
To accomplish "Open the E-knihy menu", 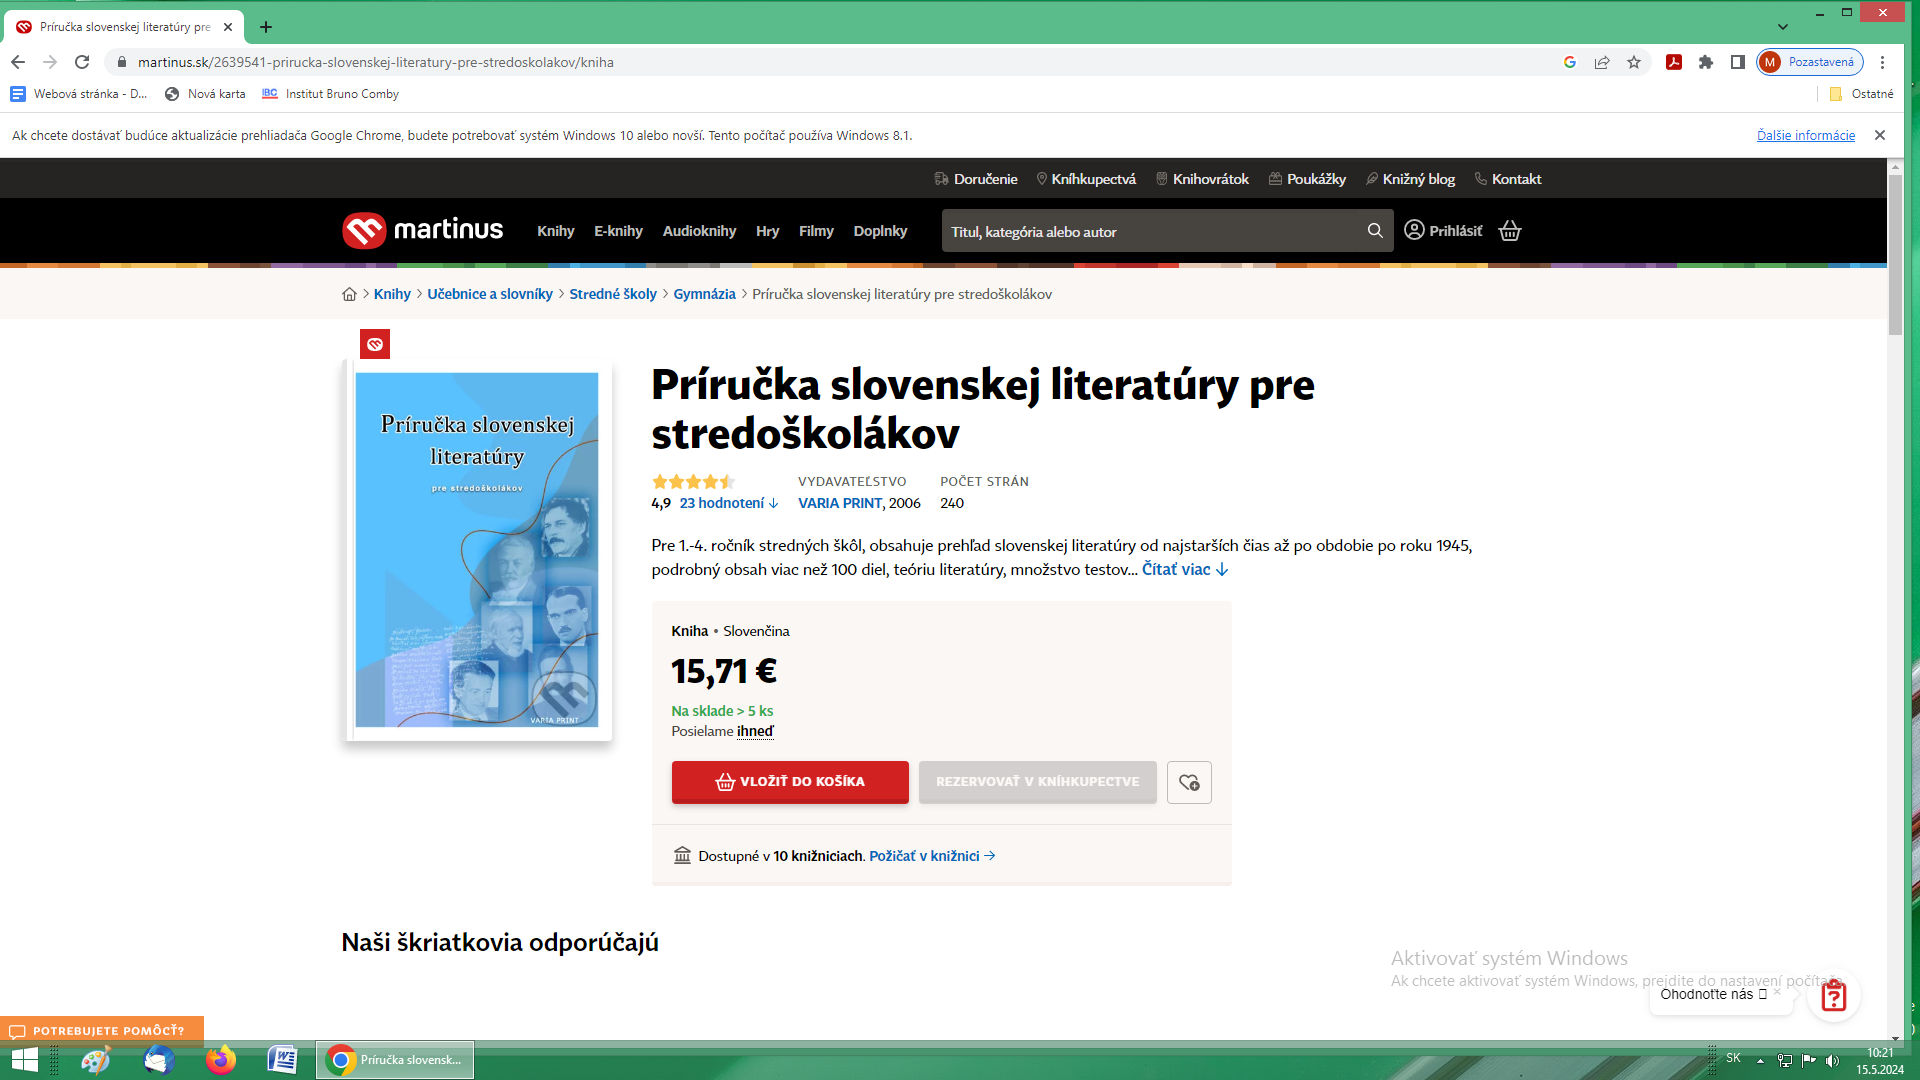I will pyautogui.click(x=618, y=231).
